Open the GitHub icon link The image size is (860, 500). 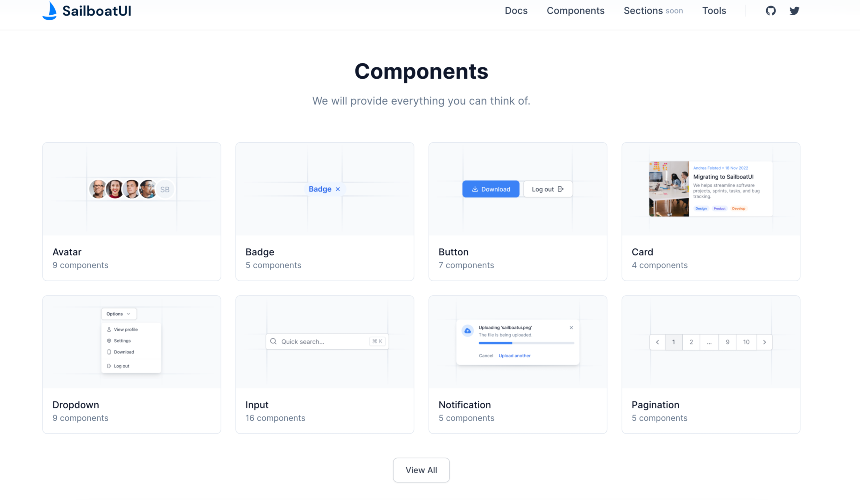[x=771, y=10]
